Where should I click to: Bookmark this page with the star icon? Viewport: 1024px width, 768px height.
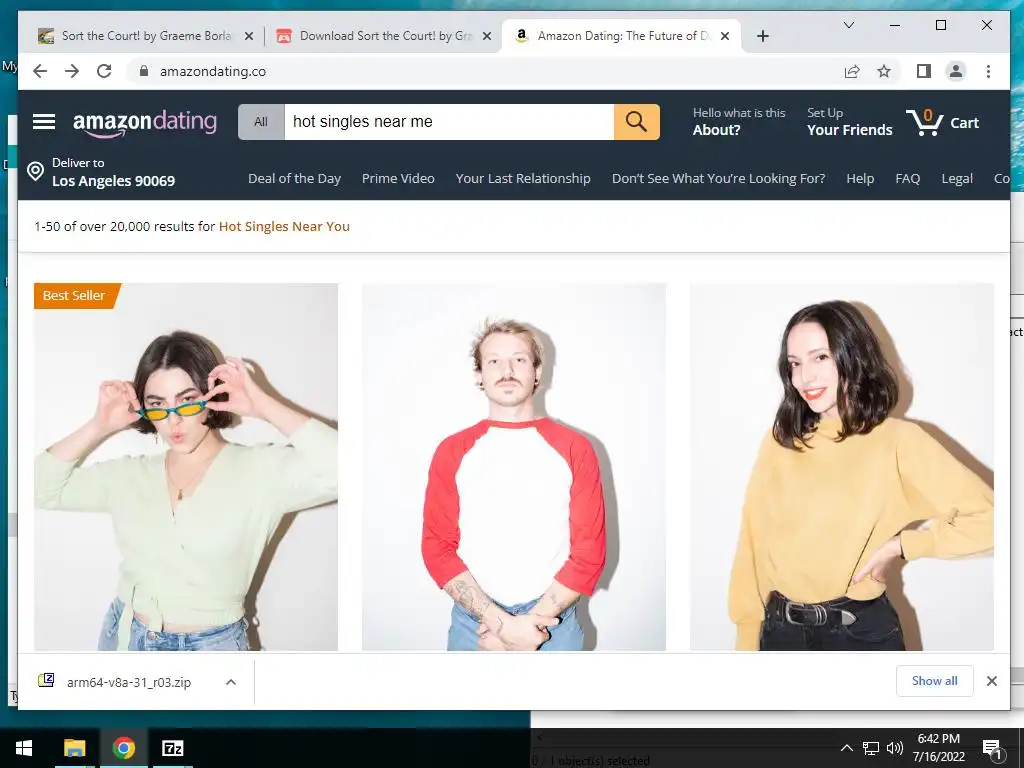tap(884, 71)
